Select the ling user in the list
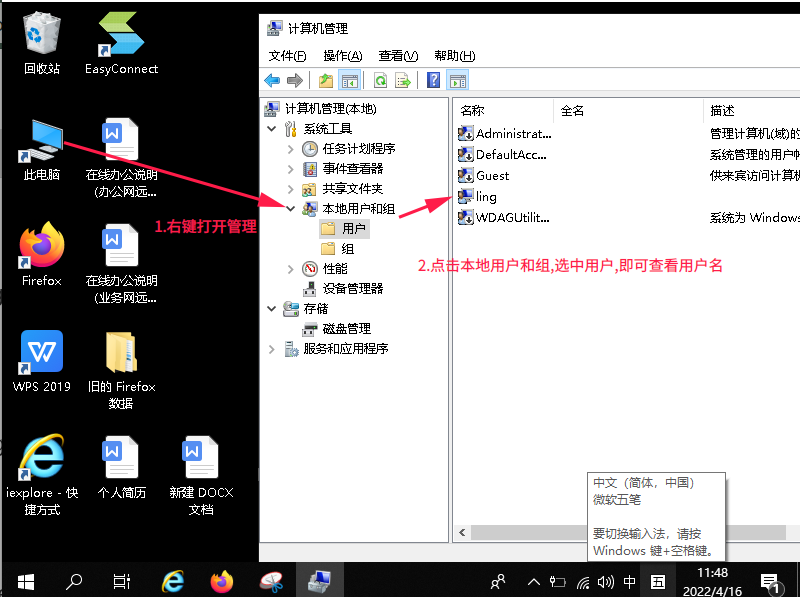 point(486,197)
